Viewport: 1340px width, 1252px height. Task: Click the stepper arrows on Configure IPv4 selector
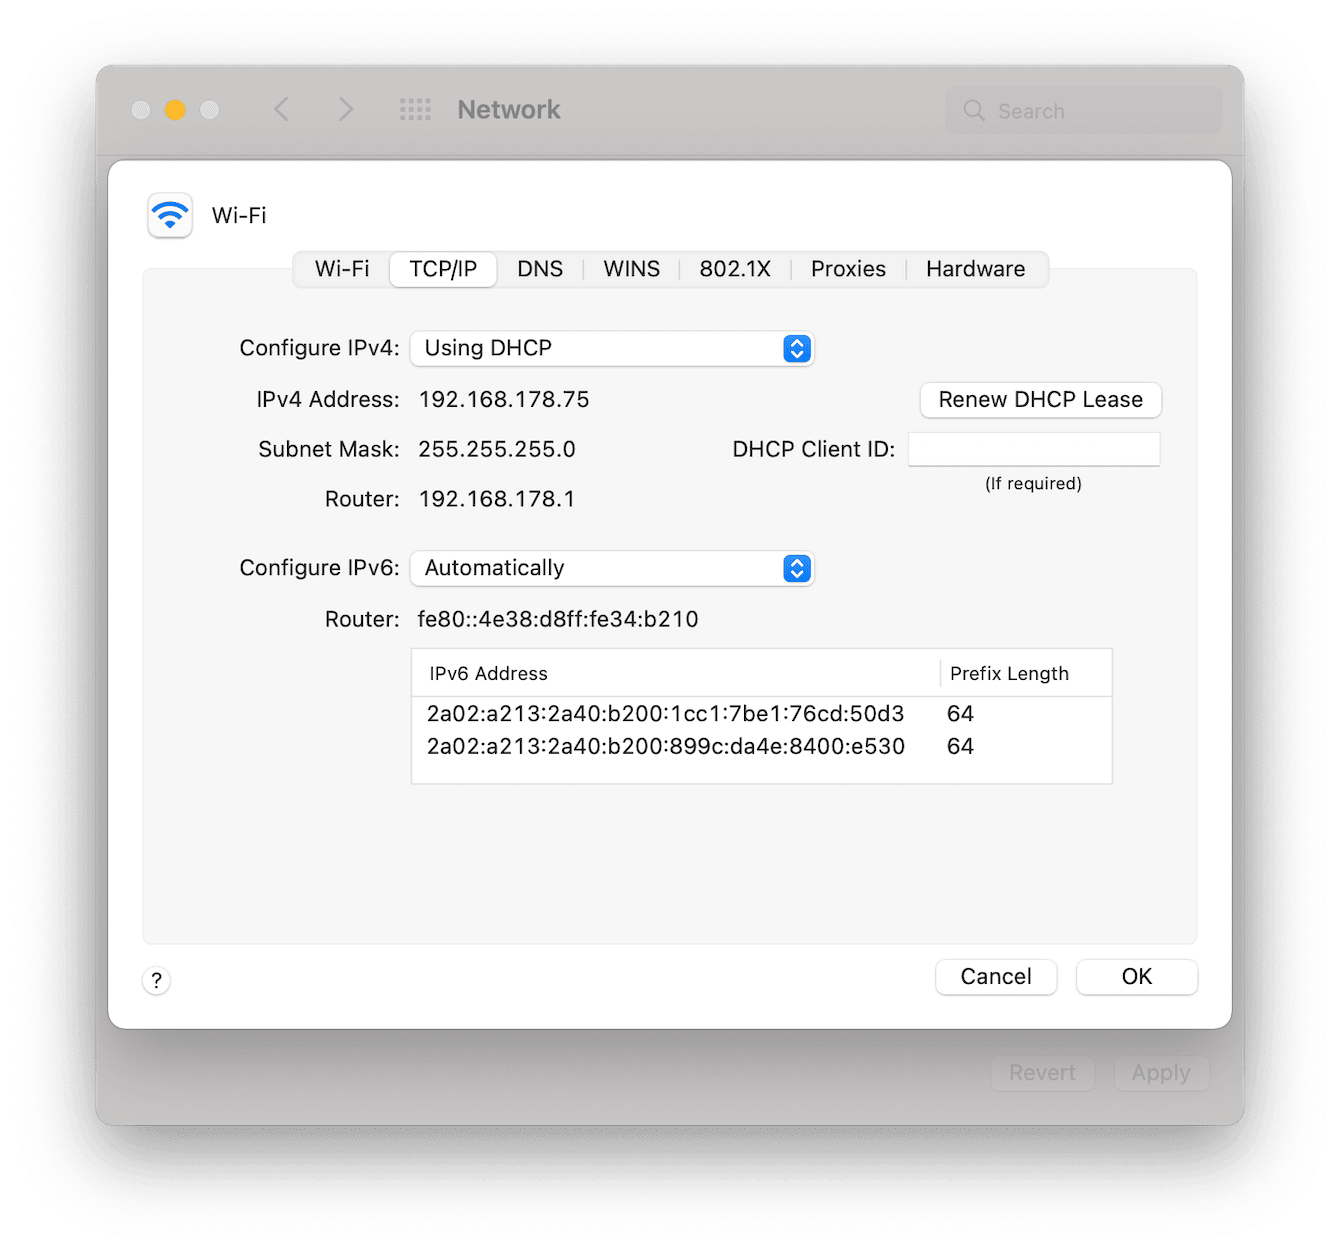(796, 348)
